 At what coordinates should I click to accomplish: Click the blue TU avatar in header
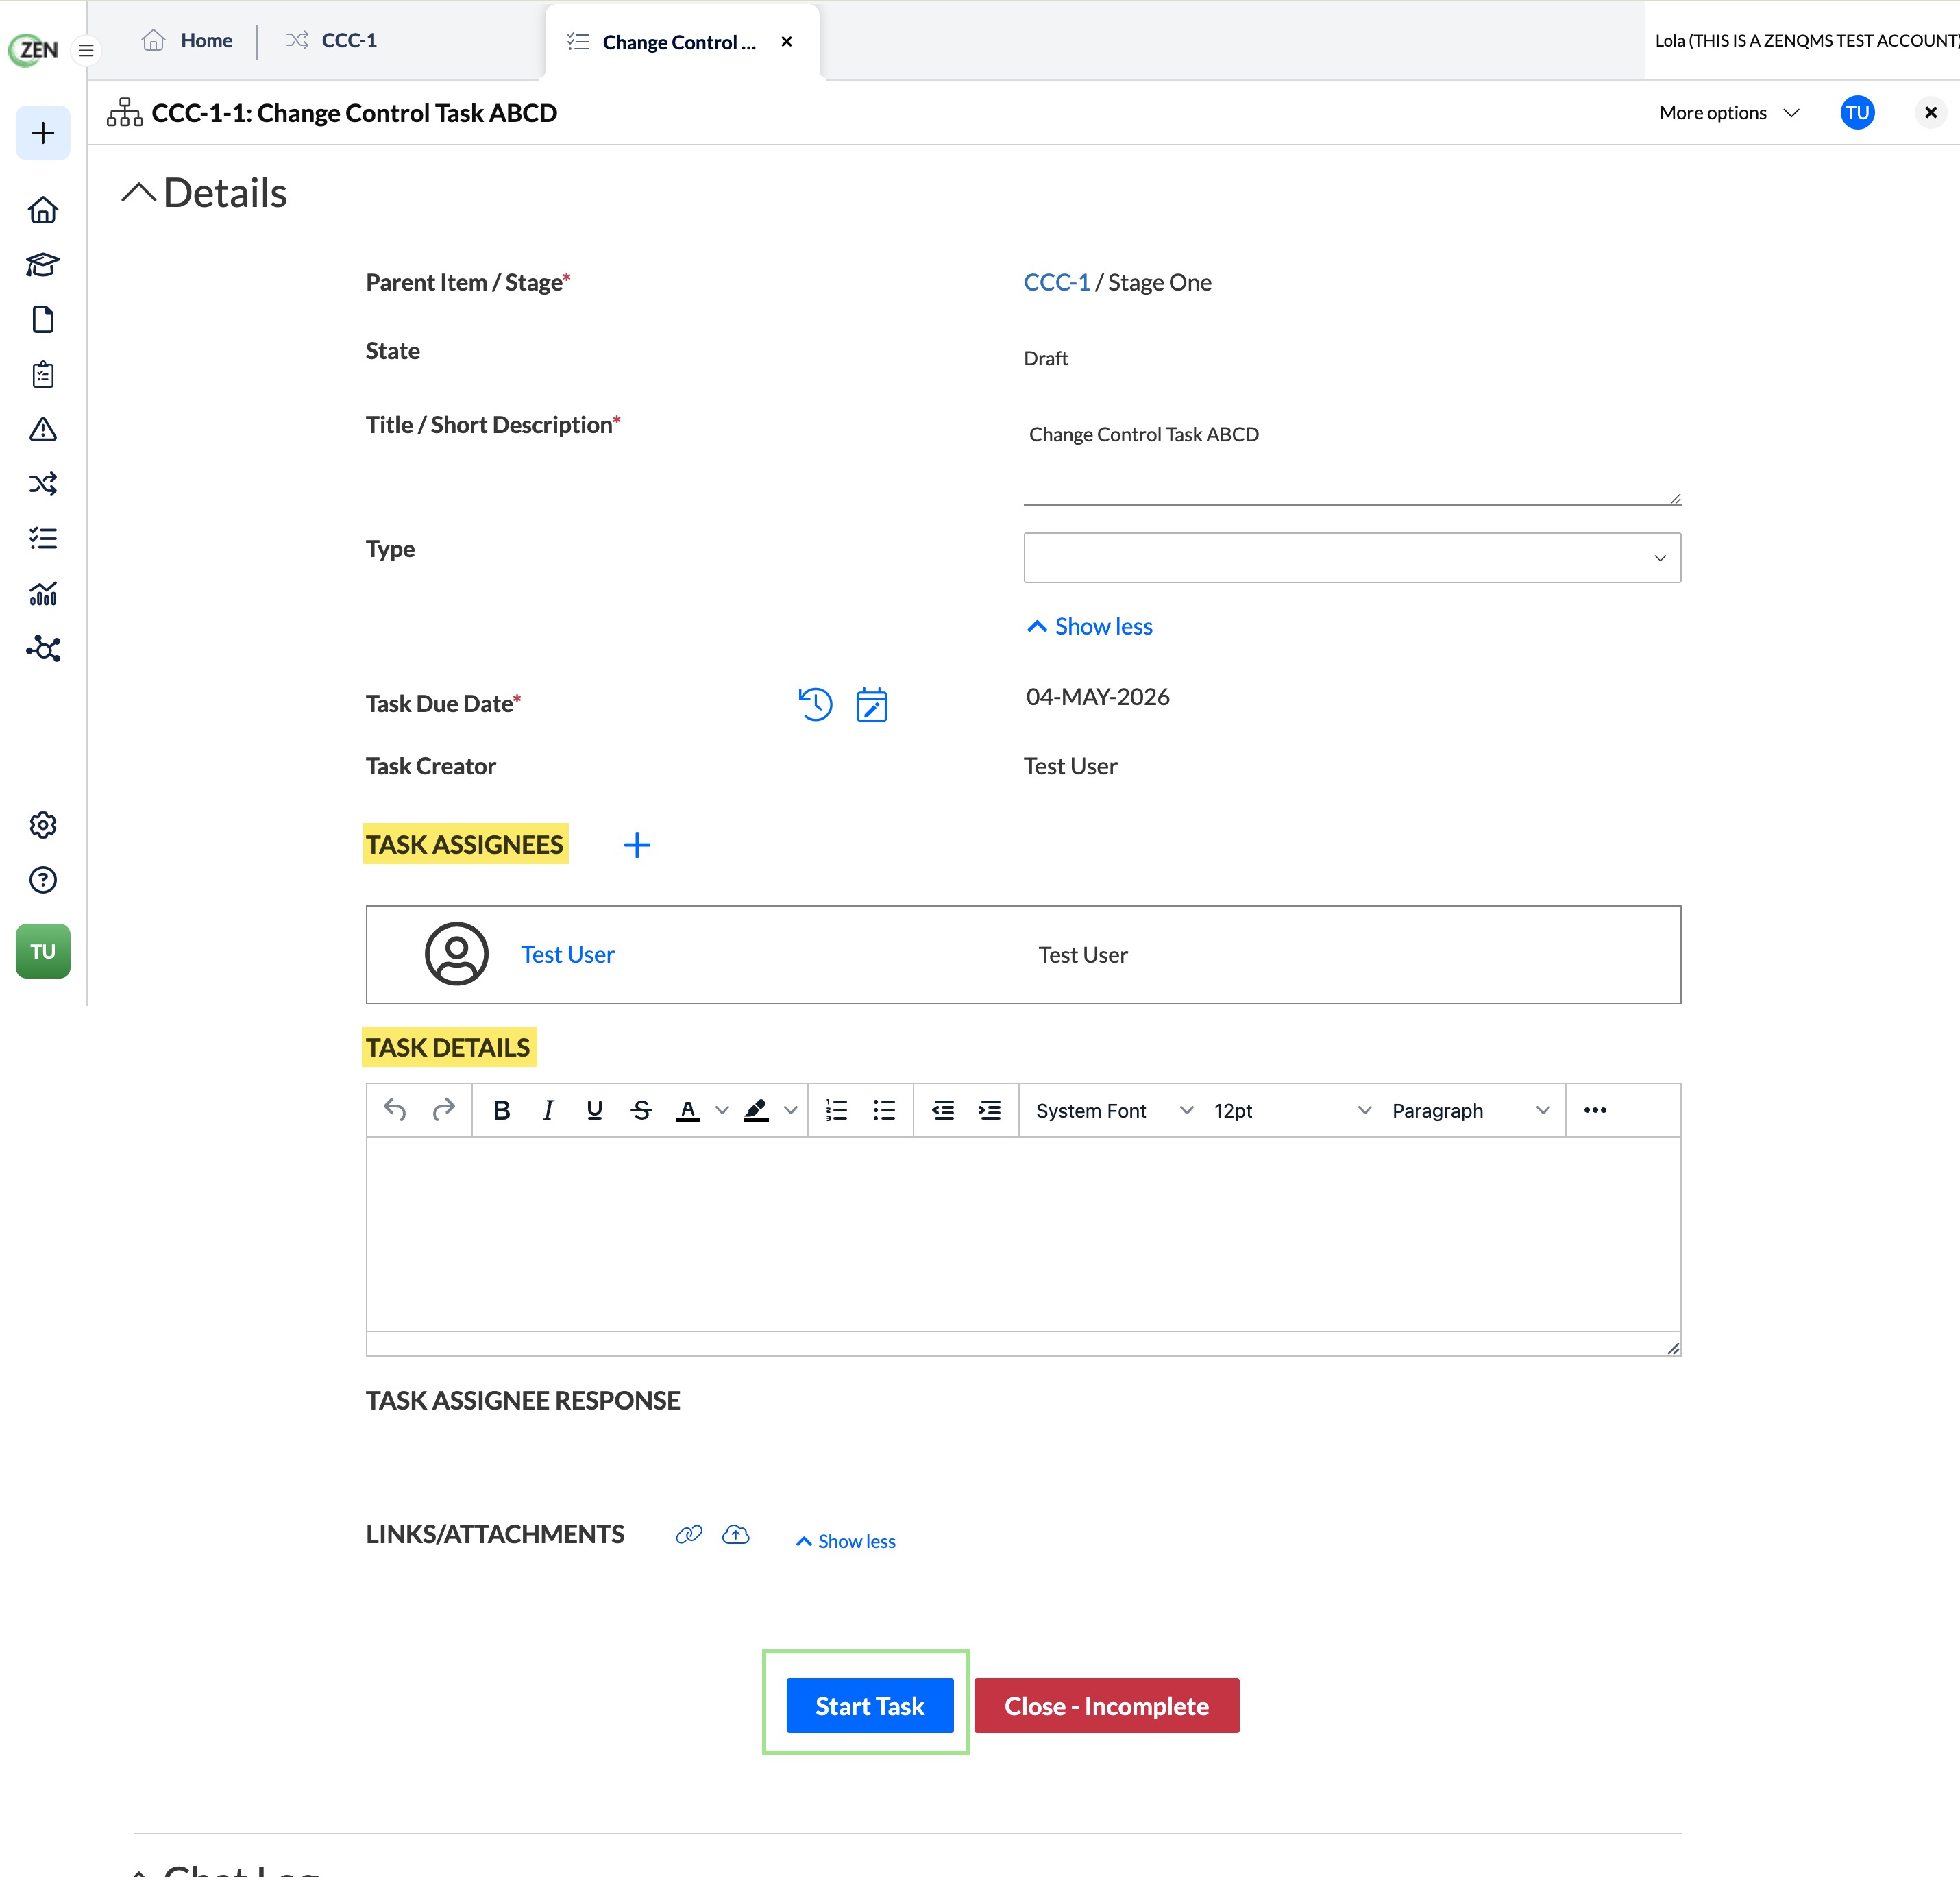coord(1857,113)
